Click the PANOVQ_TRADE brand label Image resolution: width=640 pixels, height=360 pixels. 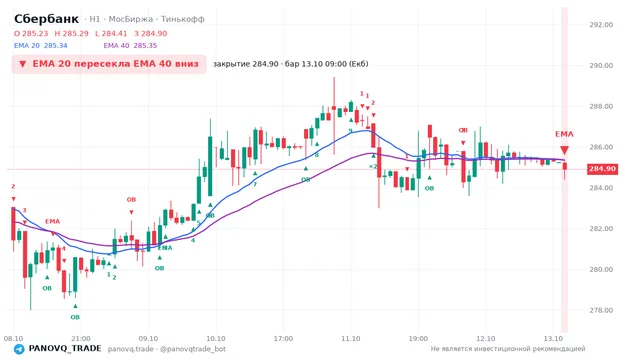point(65,349)
